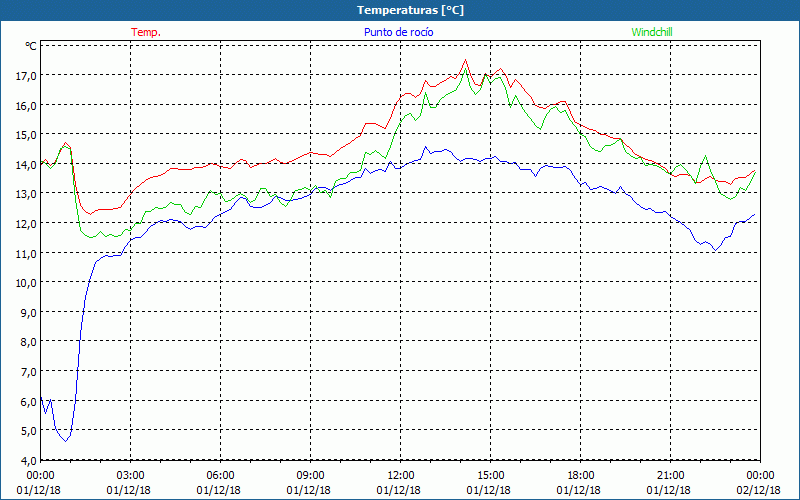Click the 9,0 y-axis value

[x=30, y=312]
